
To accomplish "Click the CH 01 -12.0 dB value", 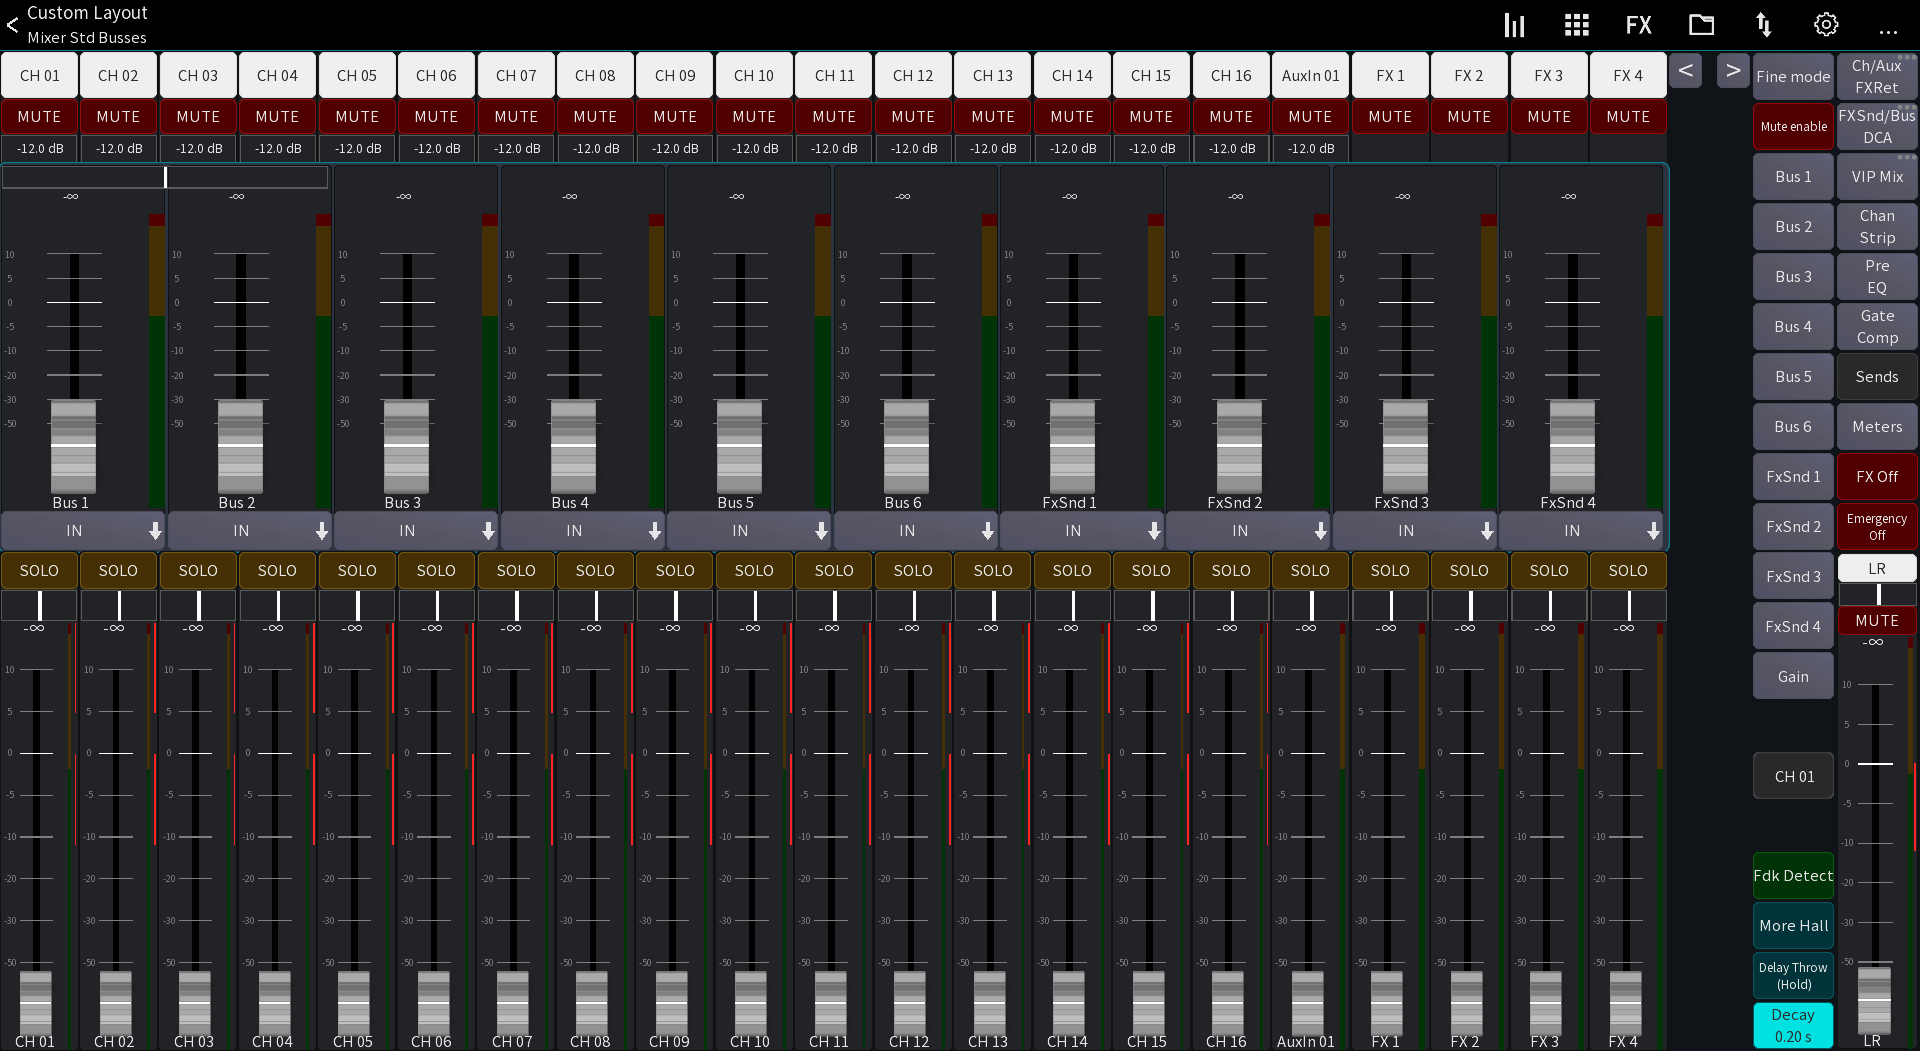I will (39, 149).
